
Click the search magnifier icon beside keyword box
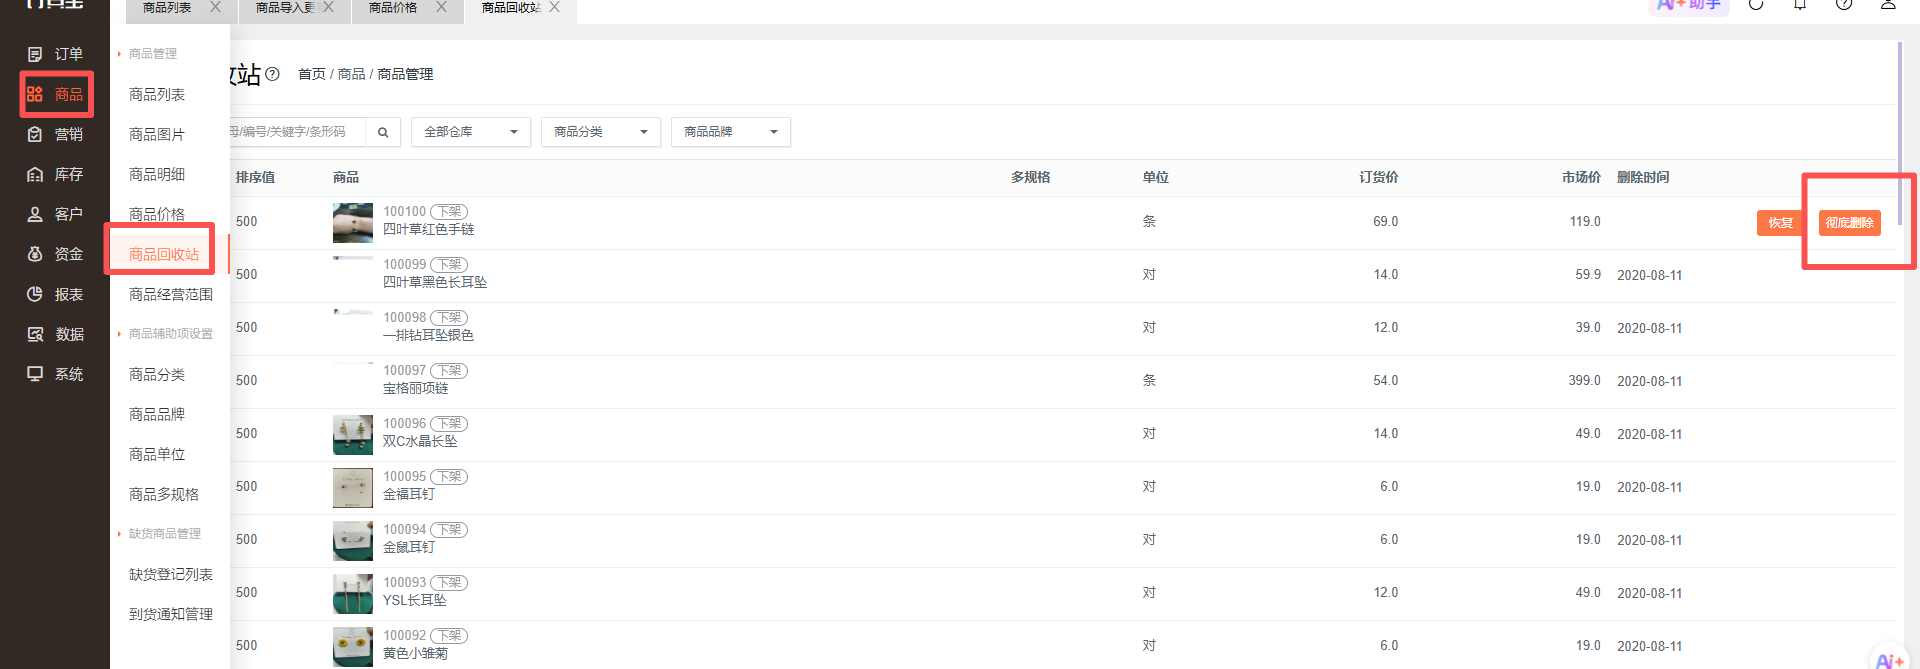pos(383,132)
